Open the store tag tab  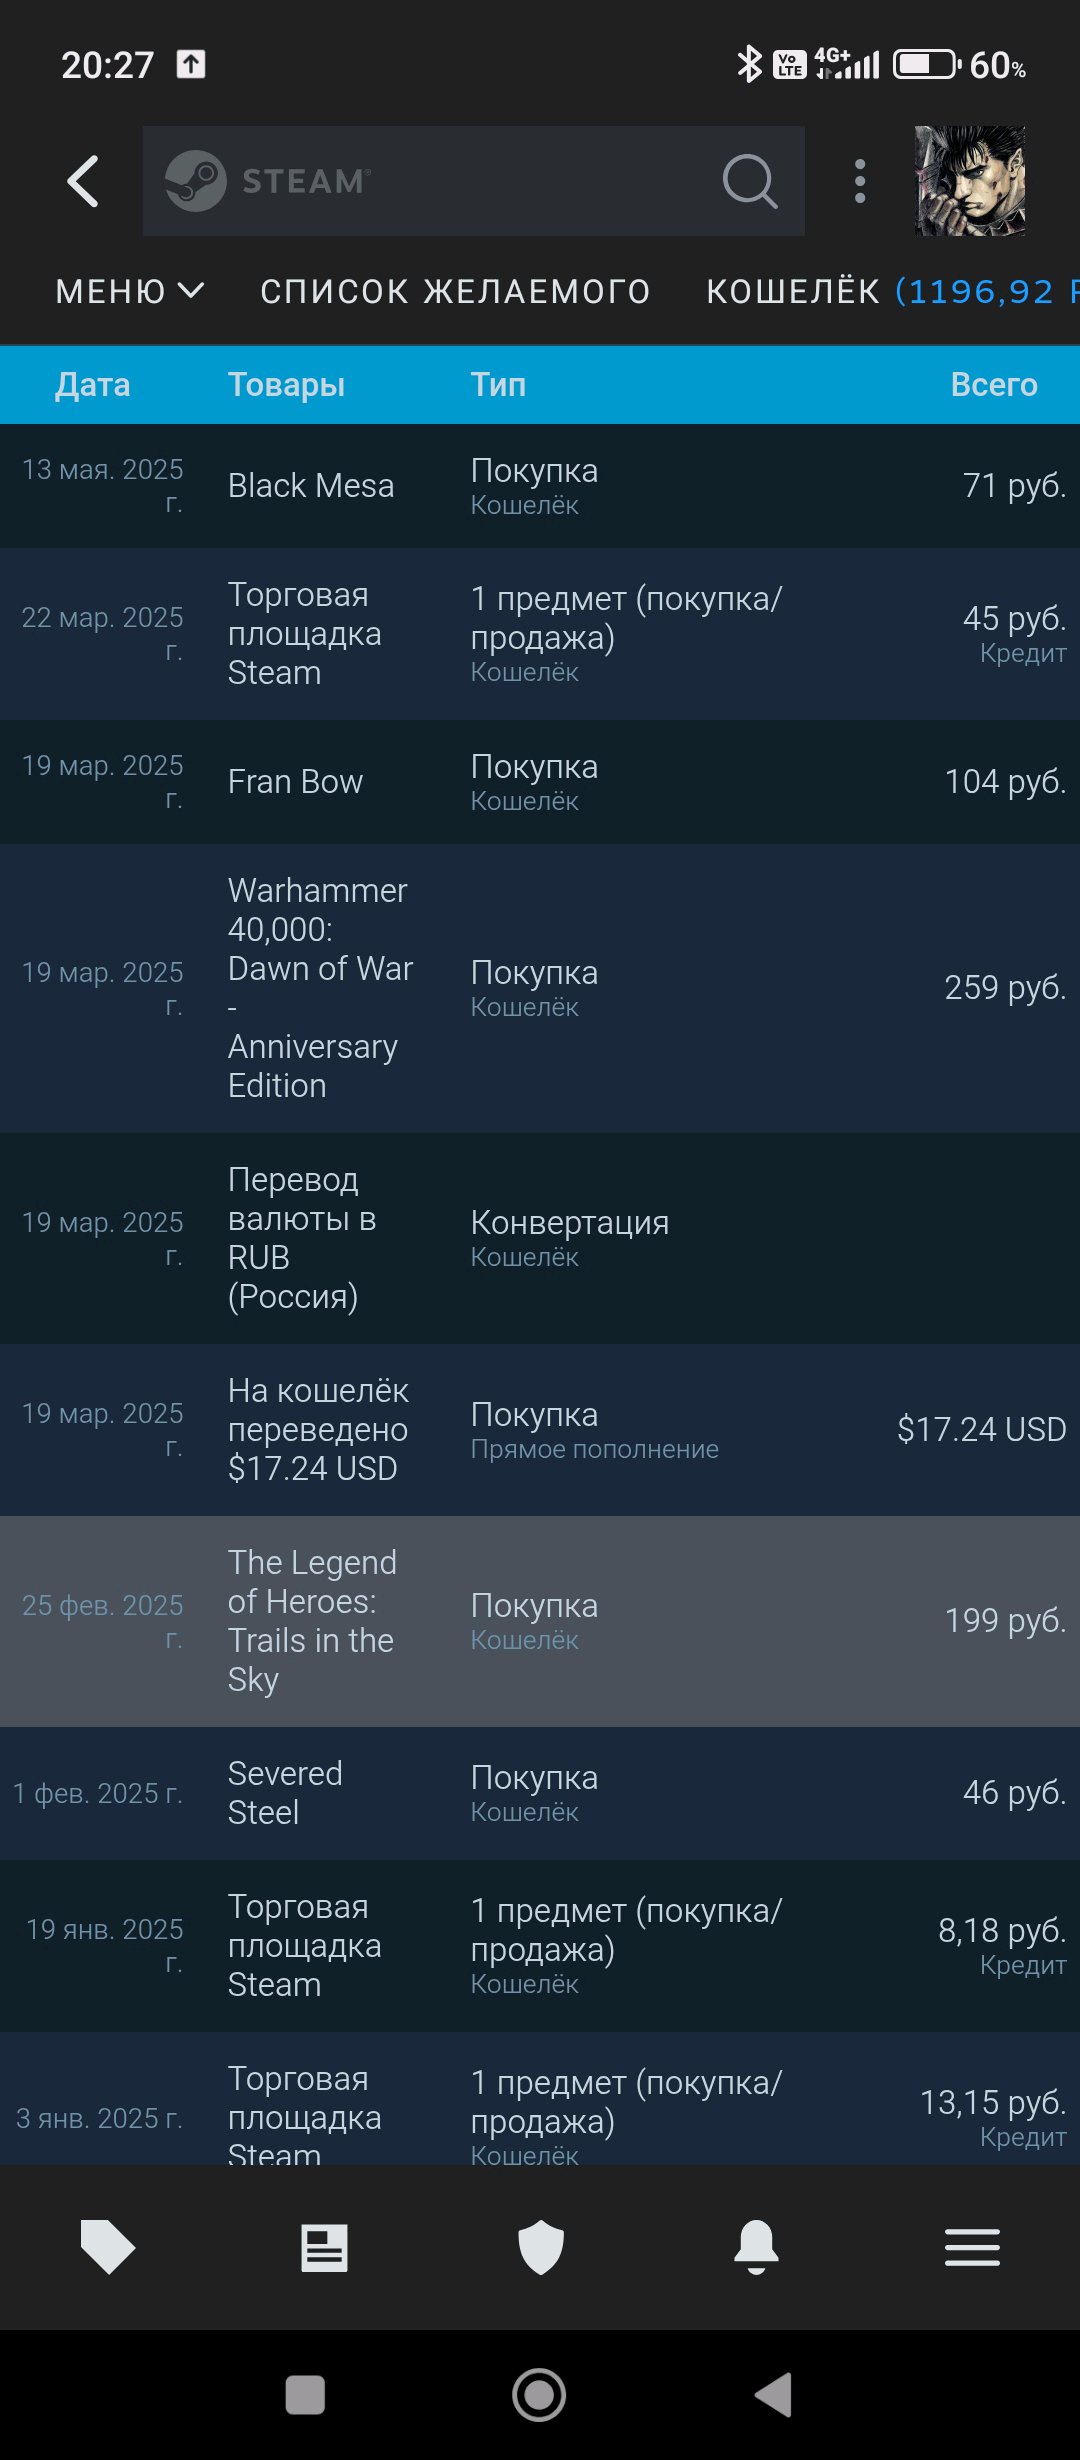pos(108,2247)
